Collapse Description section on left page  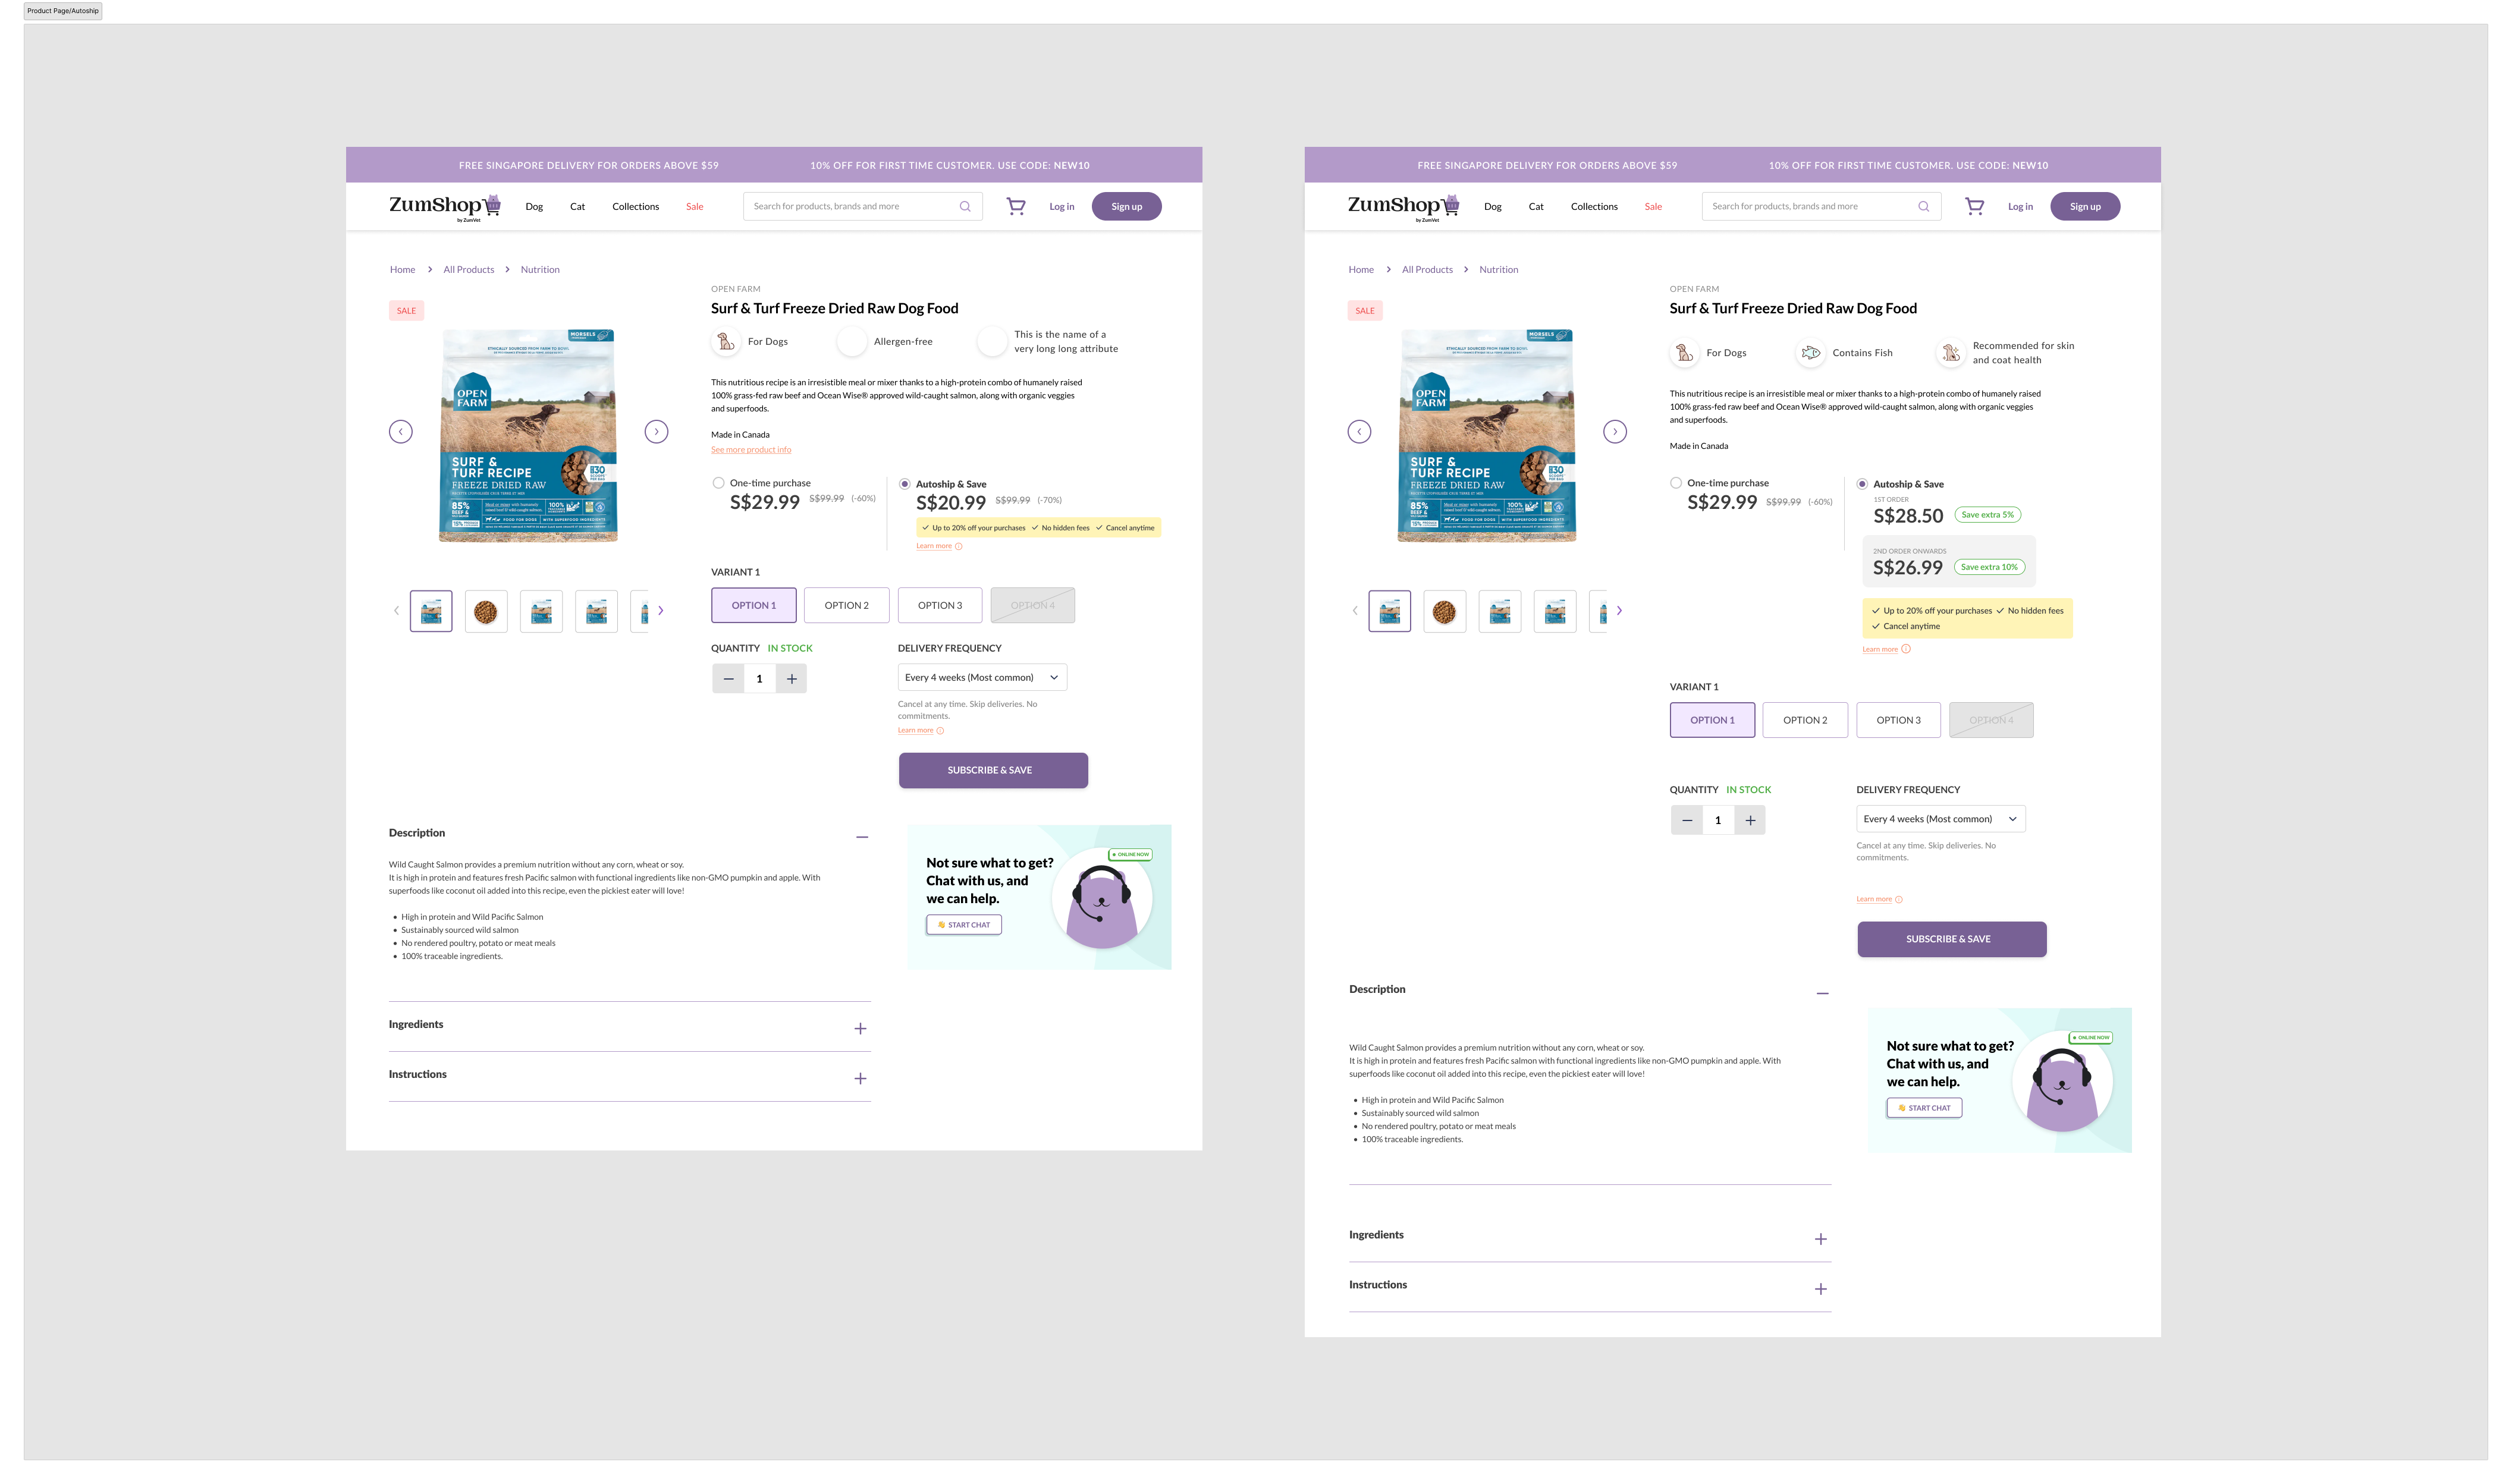[862, 837]
